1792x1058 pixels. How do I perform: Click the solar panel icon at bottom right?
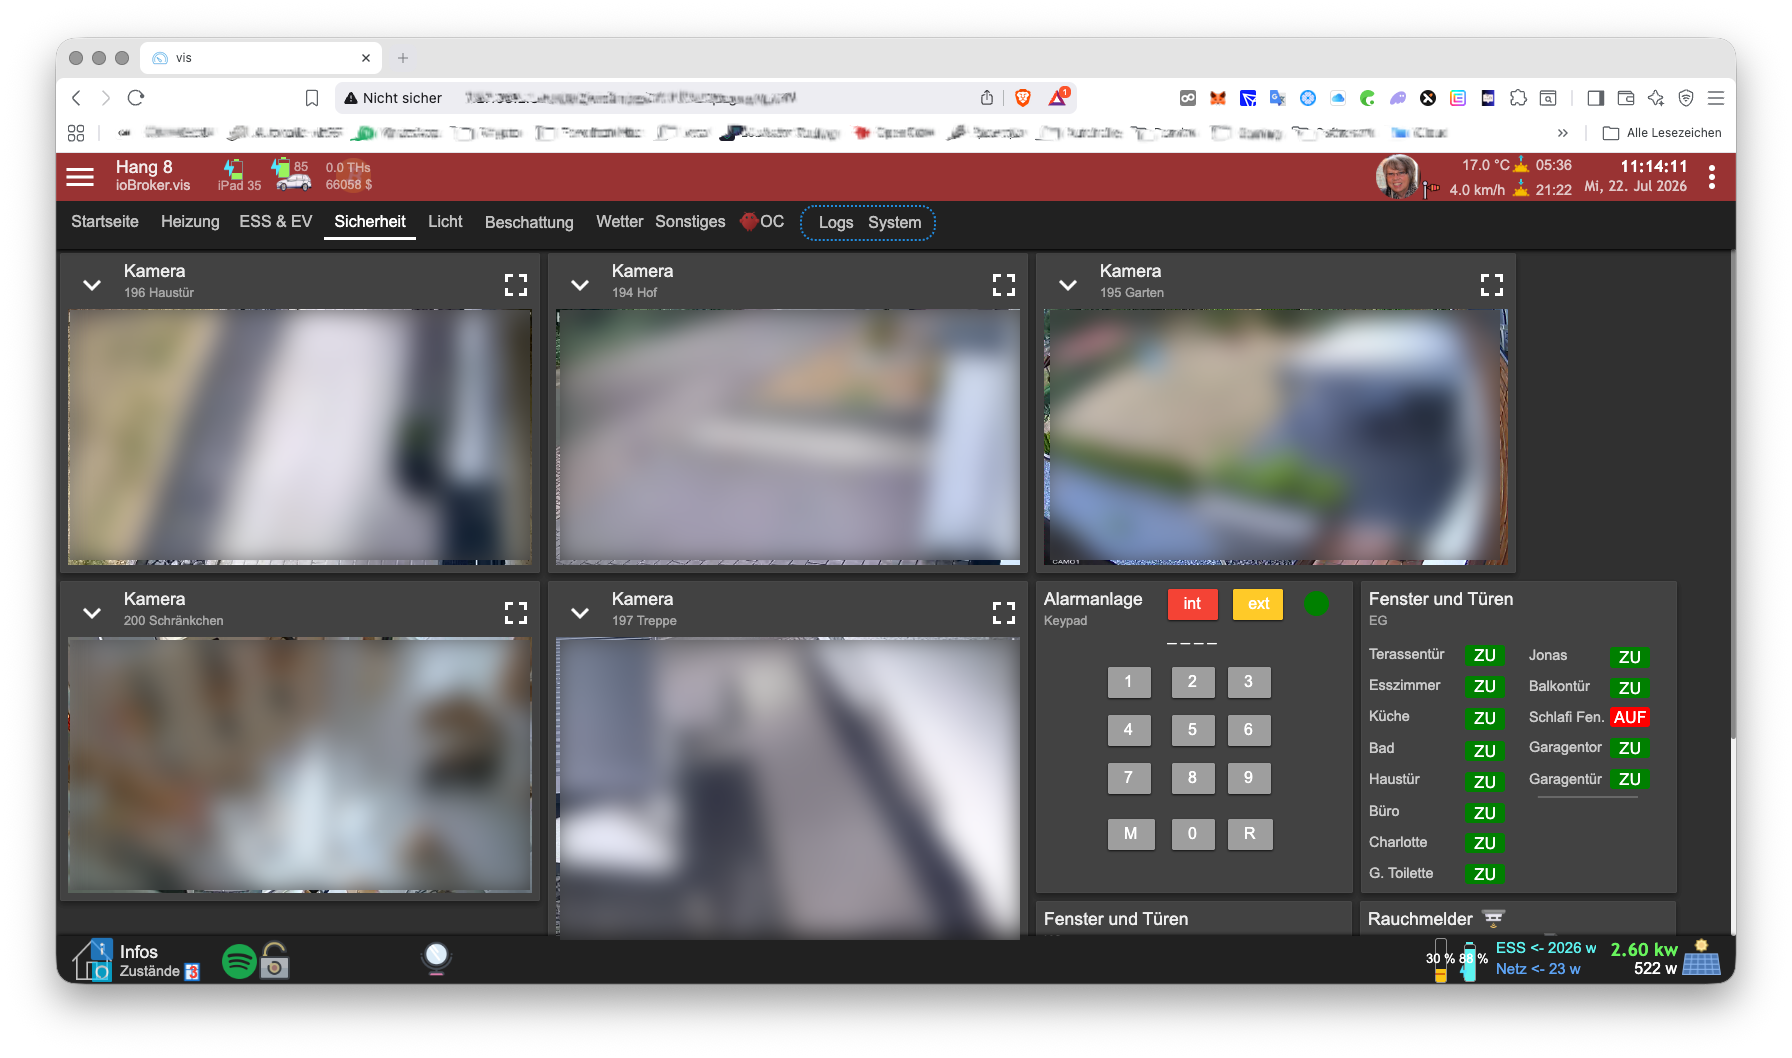(x=1701, y=960)
